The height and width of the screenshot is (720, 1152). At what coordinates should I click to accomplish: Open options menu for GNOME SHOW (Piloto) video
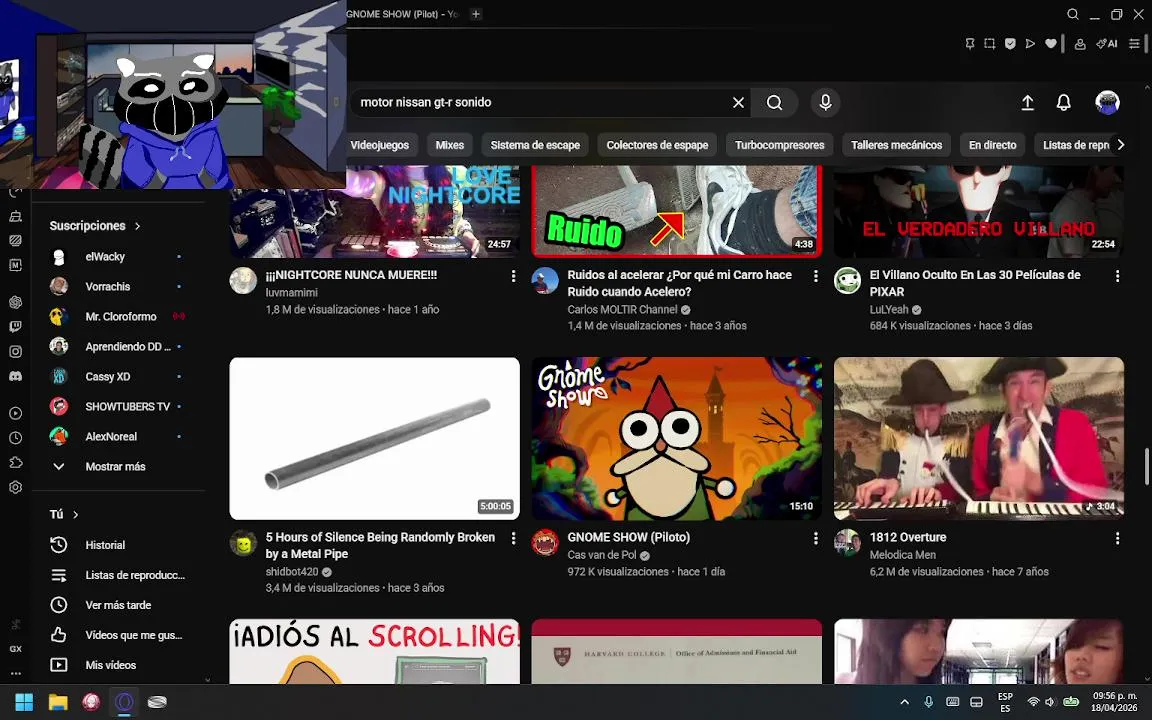pos(815,539)
